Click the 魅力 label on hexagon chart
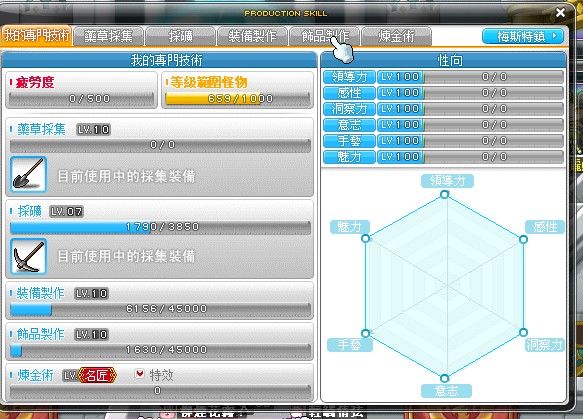This screenshot has height=419, width=583. (x=350, y=227)
